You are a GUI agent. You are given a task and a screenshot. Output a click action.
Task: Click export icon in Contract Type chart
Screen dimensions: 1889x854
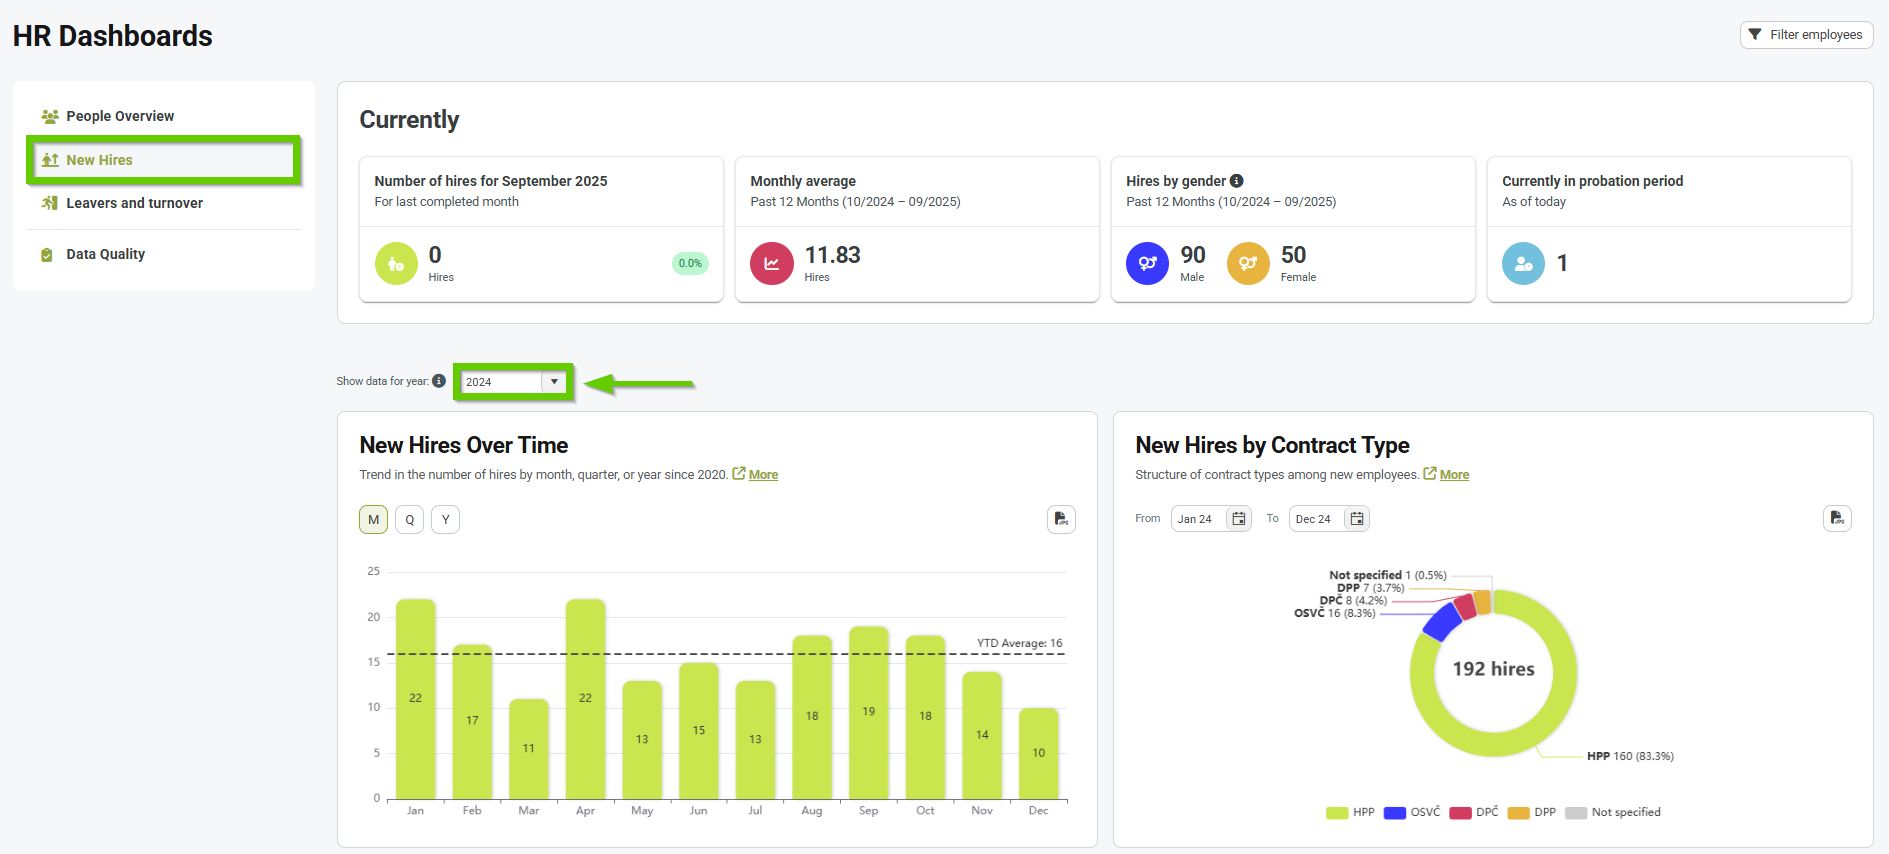pos(1837,518)
